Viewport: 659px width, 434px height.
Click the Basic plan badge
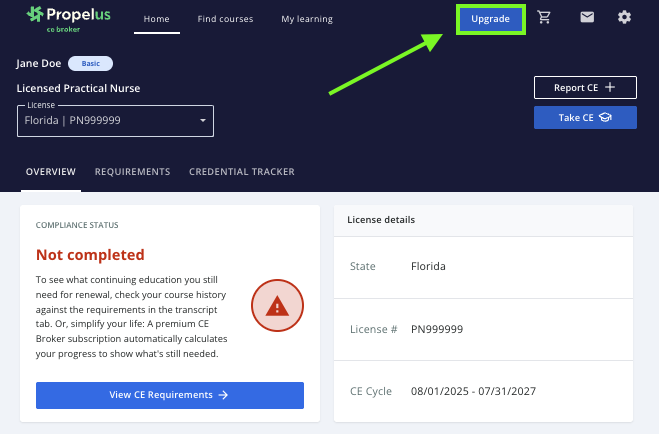tap(90, 63)
